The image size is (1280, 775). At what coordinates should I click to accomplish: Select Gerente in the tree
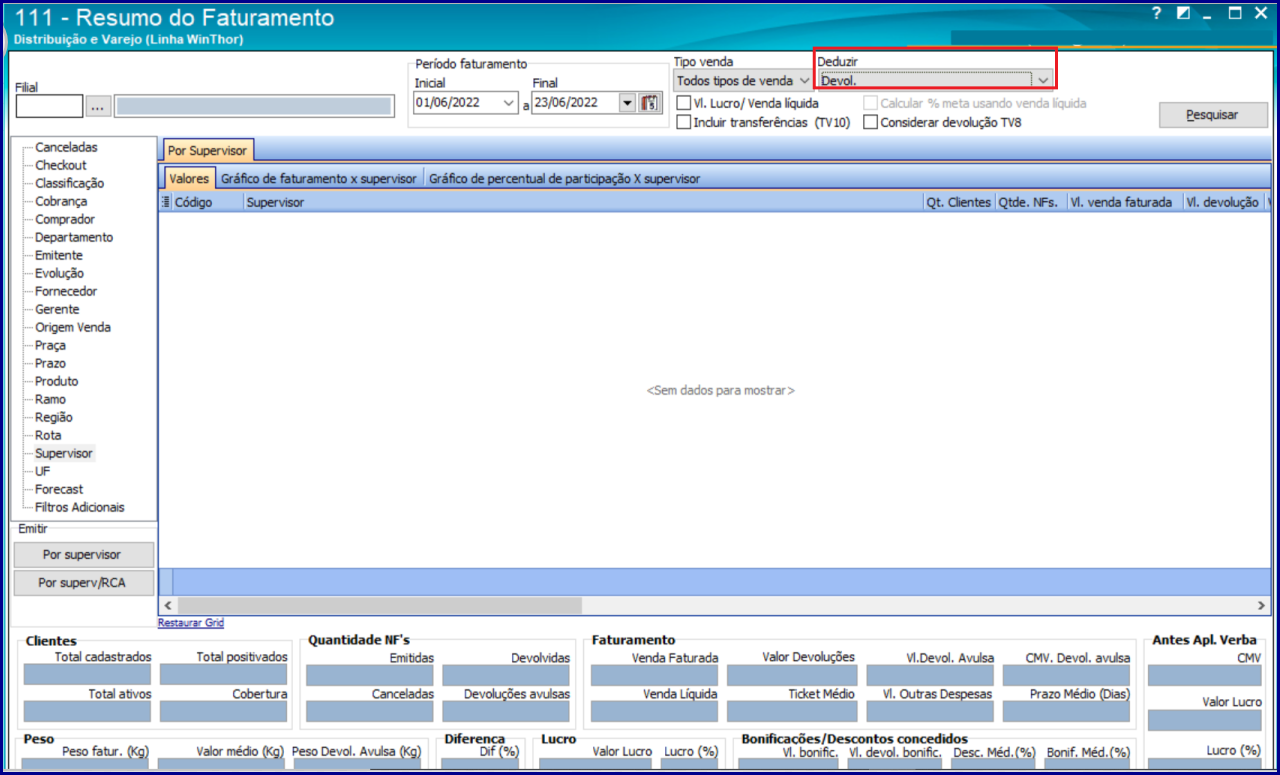57,309
